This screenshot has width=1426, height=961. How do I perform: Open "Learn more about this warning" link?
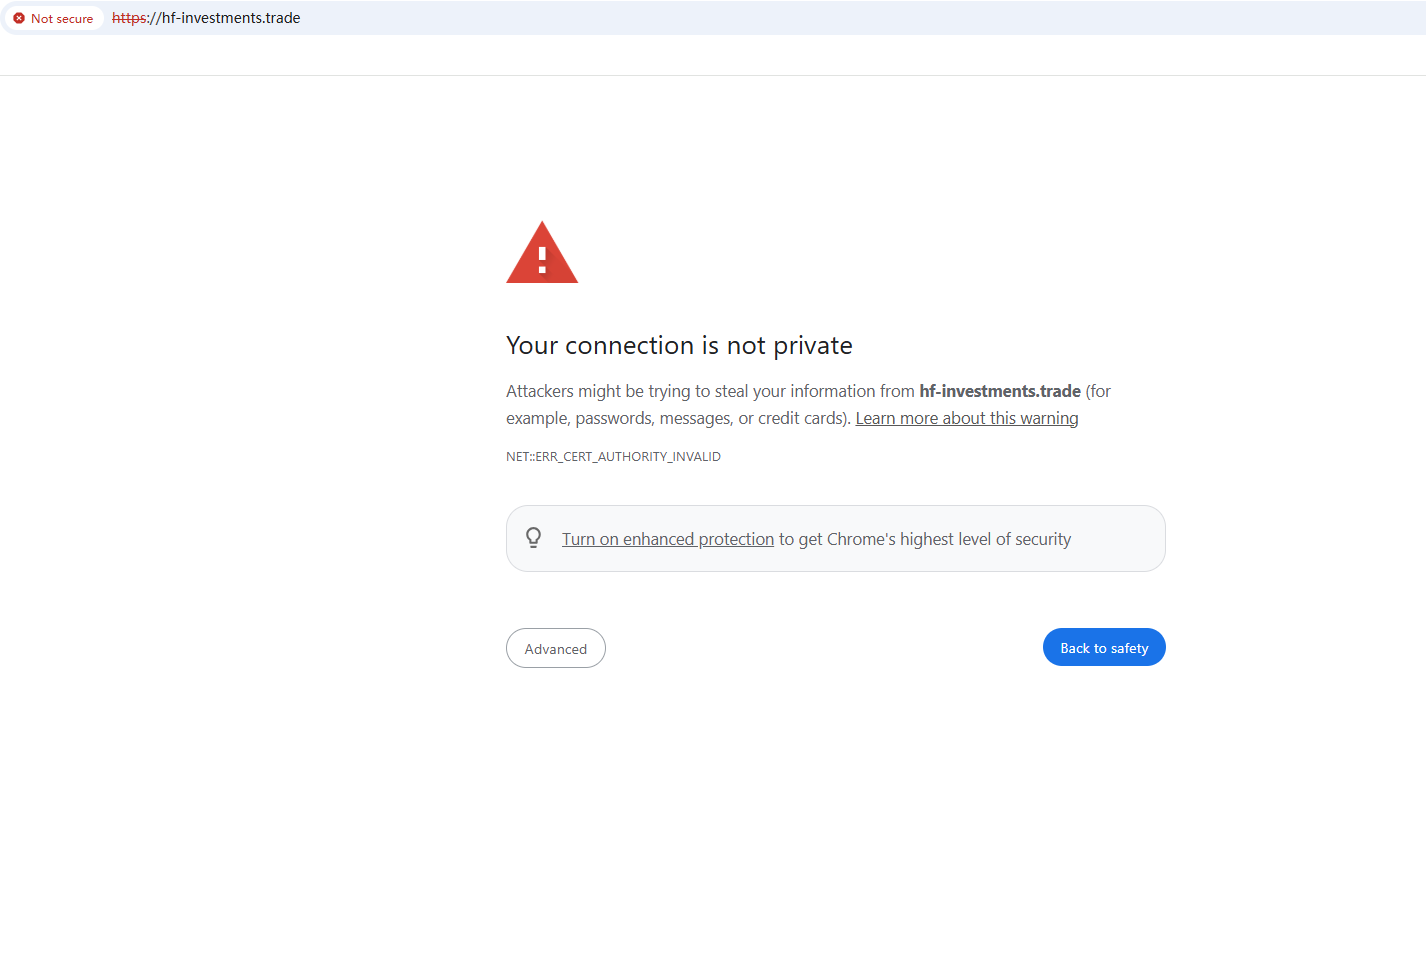pyautogui.click(x=966, y=418)
